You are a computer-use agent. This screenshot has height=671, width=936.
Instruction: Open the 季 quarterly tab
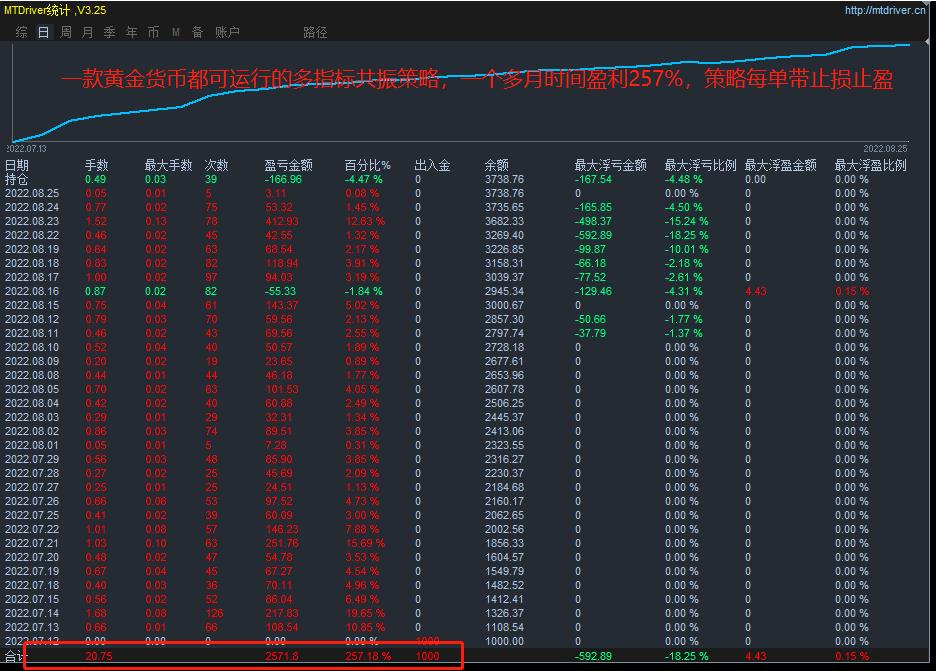coord(109,32)
